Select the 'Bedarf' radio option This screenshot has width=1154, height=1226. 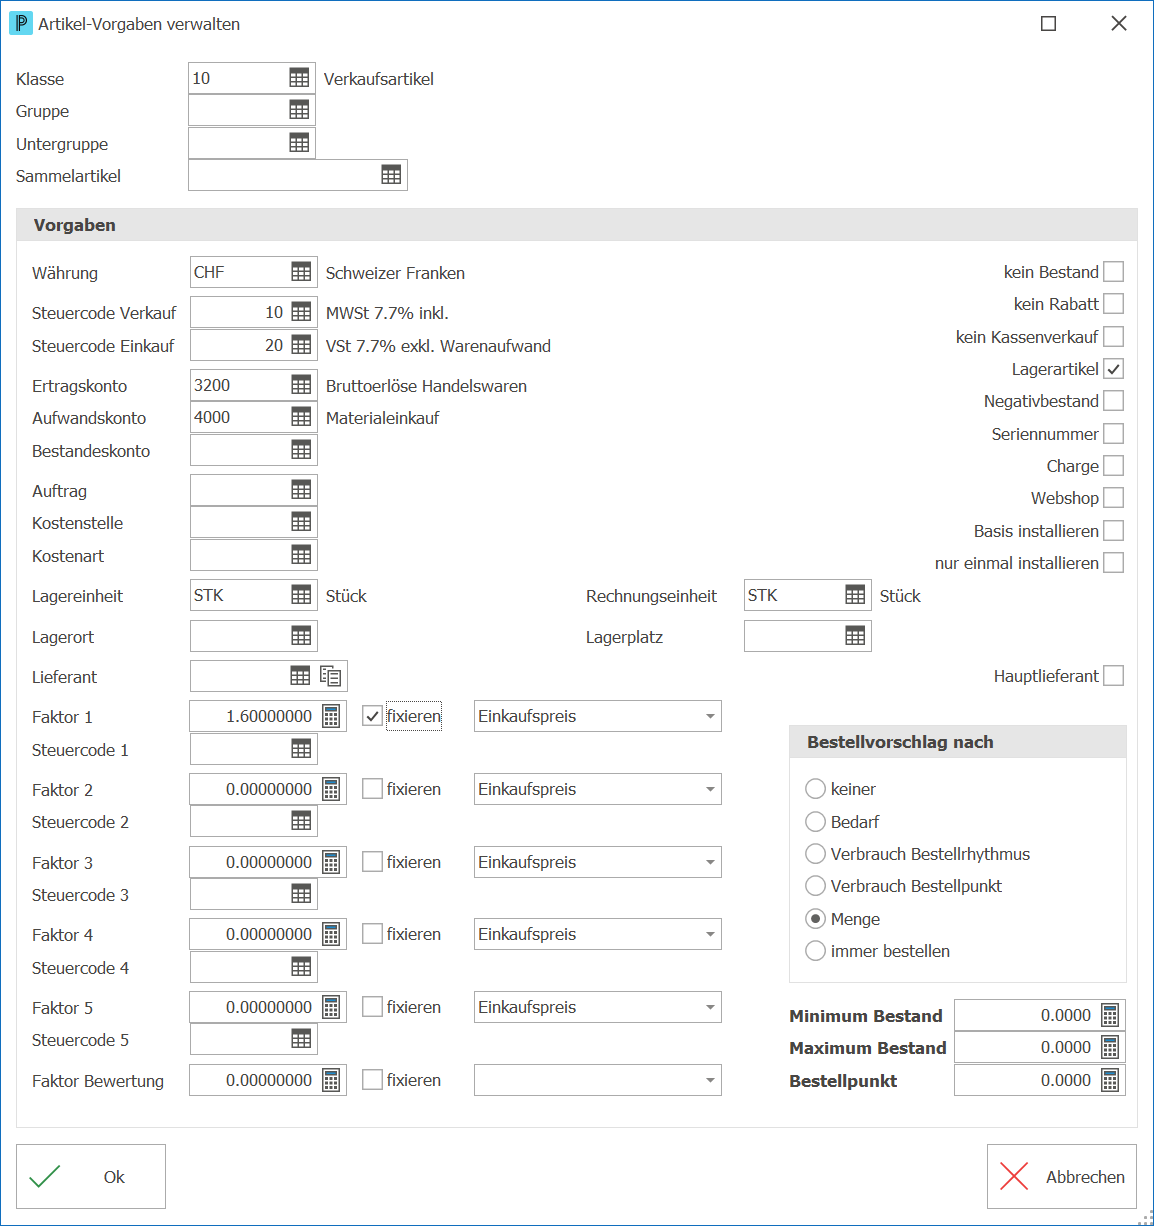(815, 822)
